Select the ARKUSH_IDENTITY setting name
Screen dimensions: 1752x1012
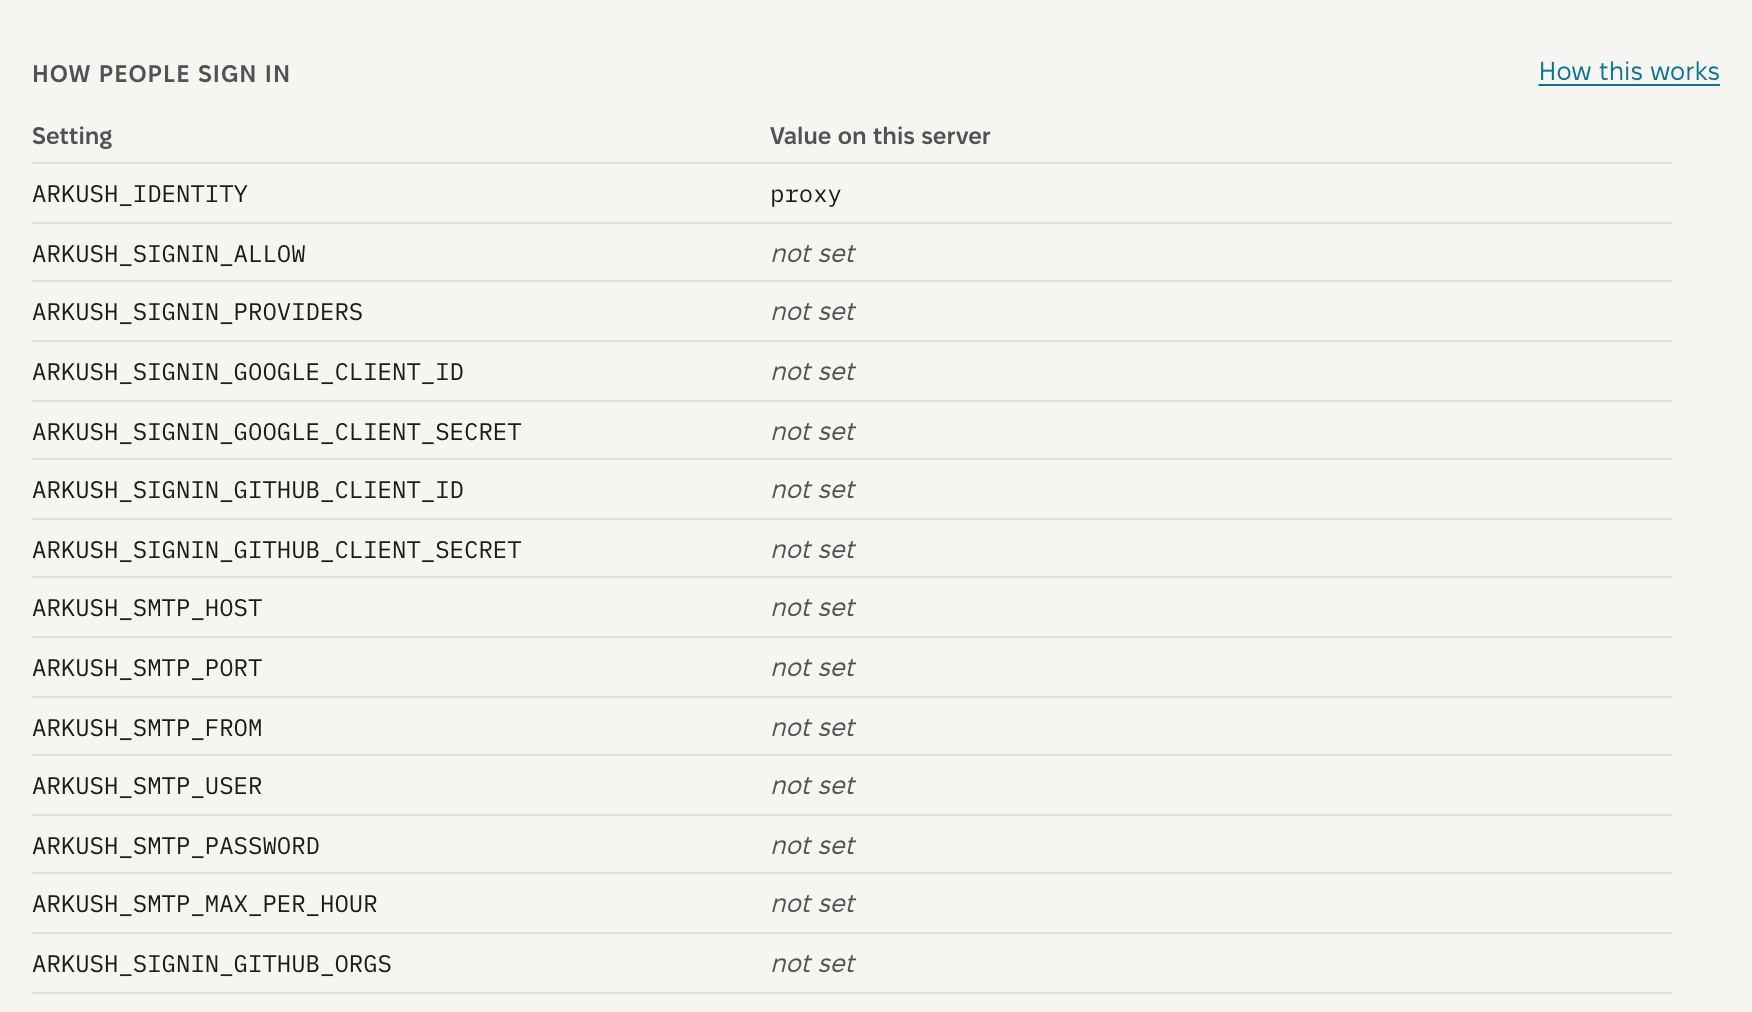(x=140, y=194)
